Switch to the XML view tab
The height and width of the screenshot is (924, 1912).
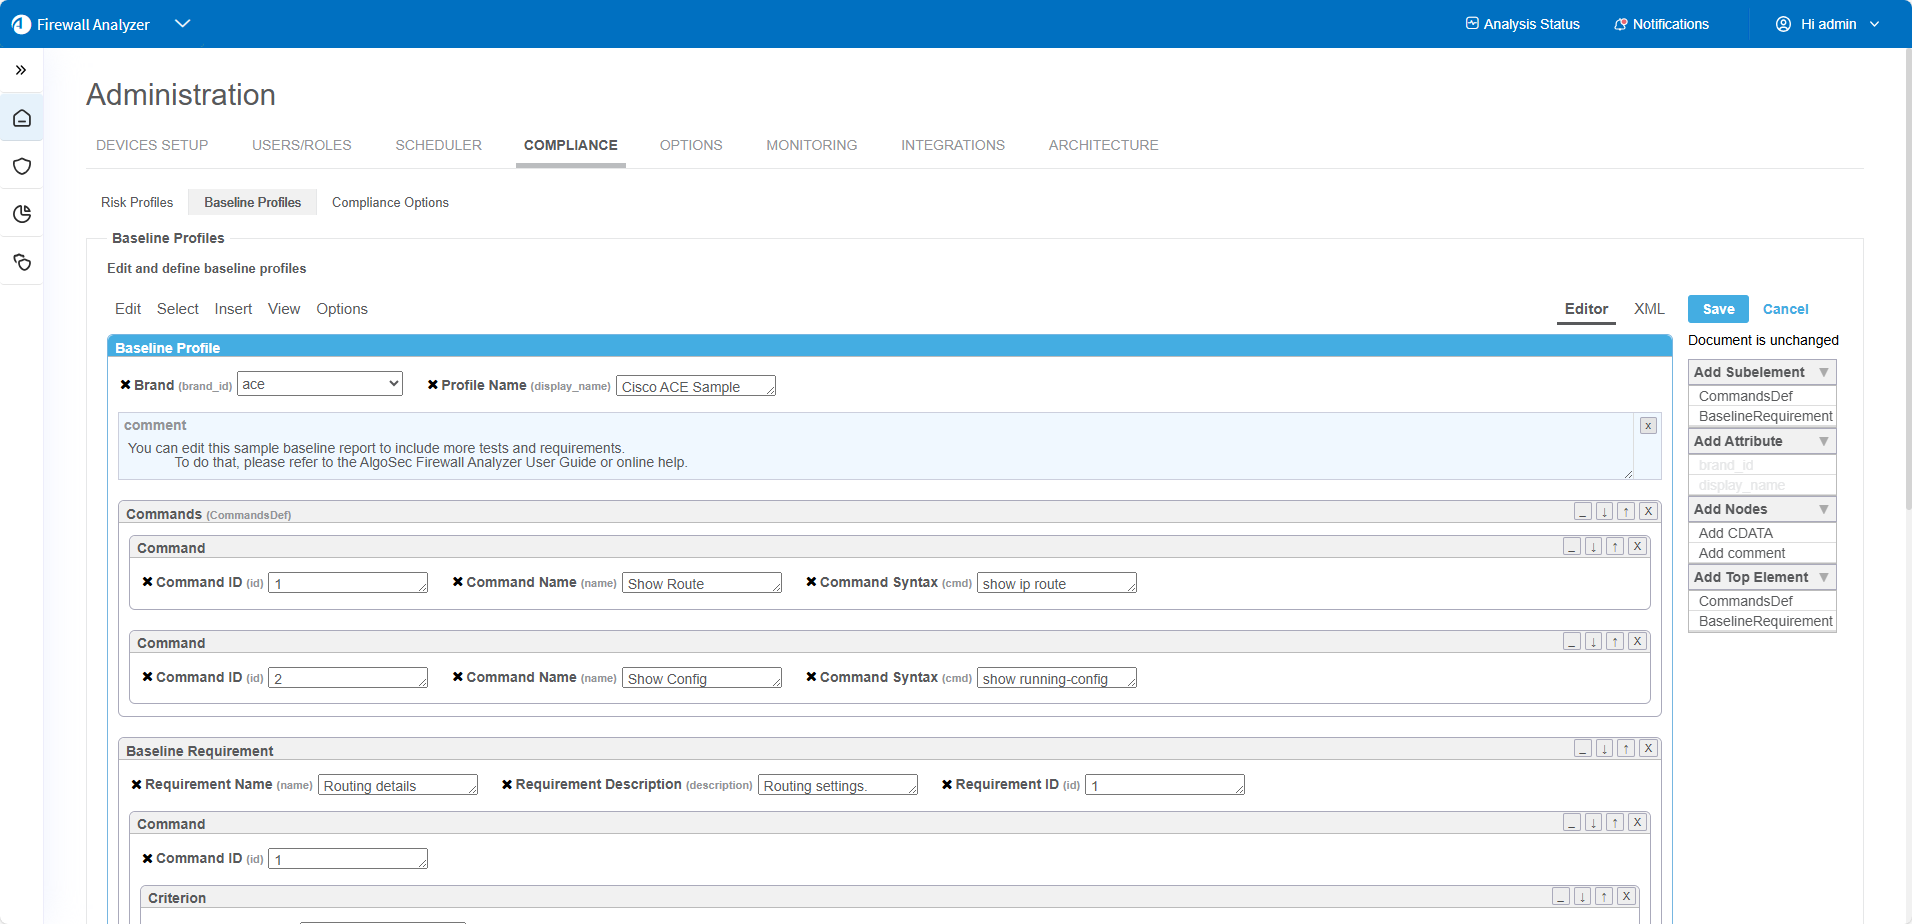(x=1648, y=309)
